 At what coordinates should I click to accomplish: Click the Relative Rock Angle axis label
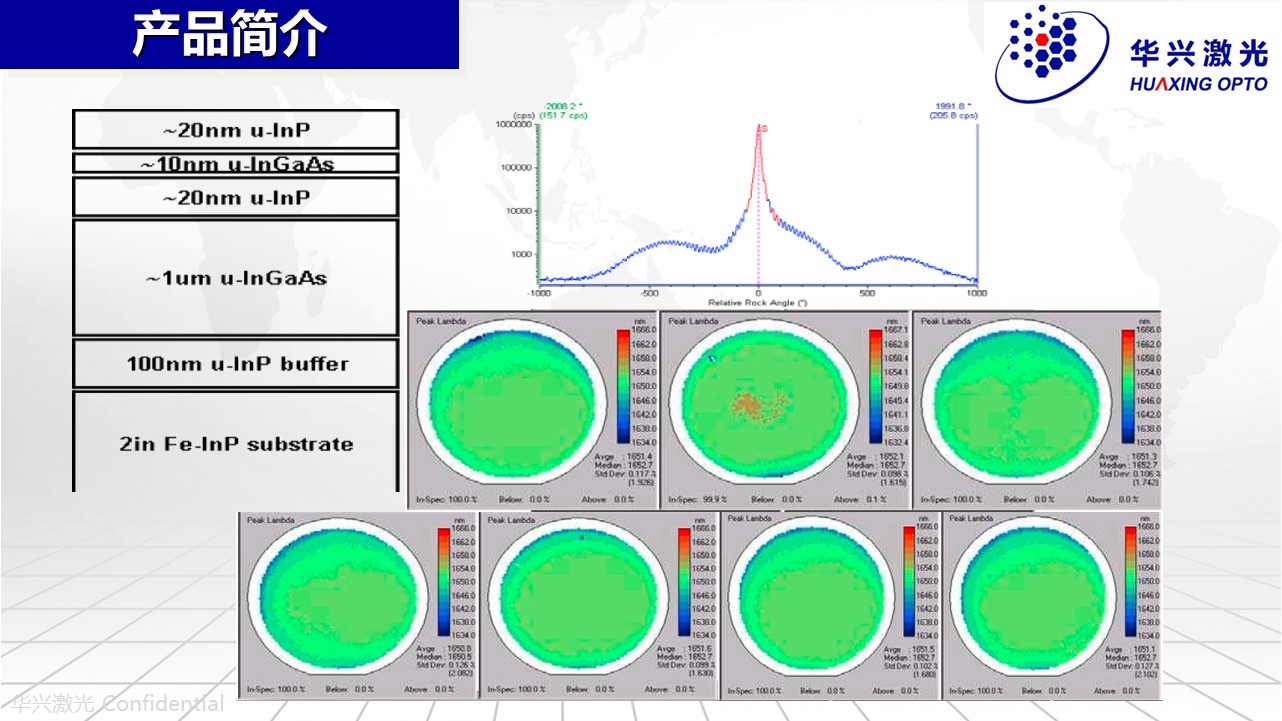pyautogui.click(x=758, y=301)
